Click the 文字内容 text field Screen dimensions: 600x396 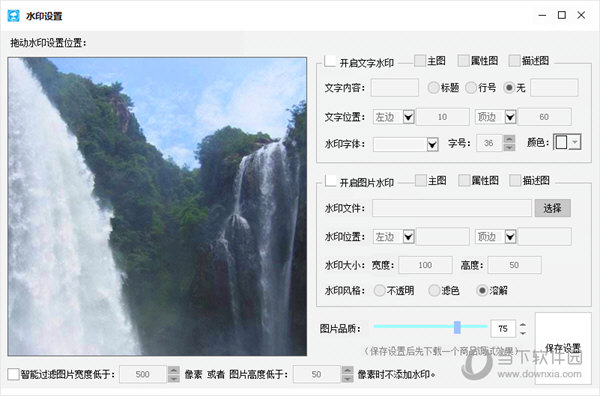(395, 88)
